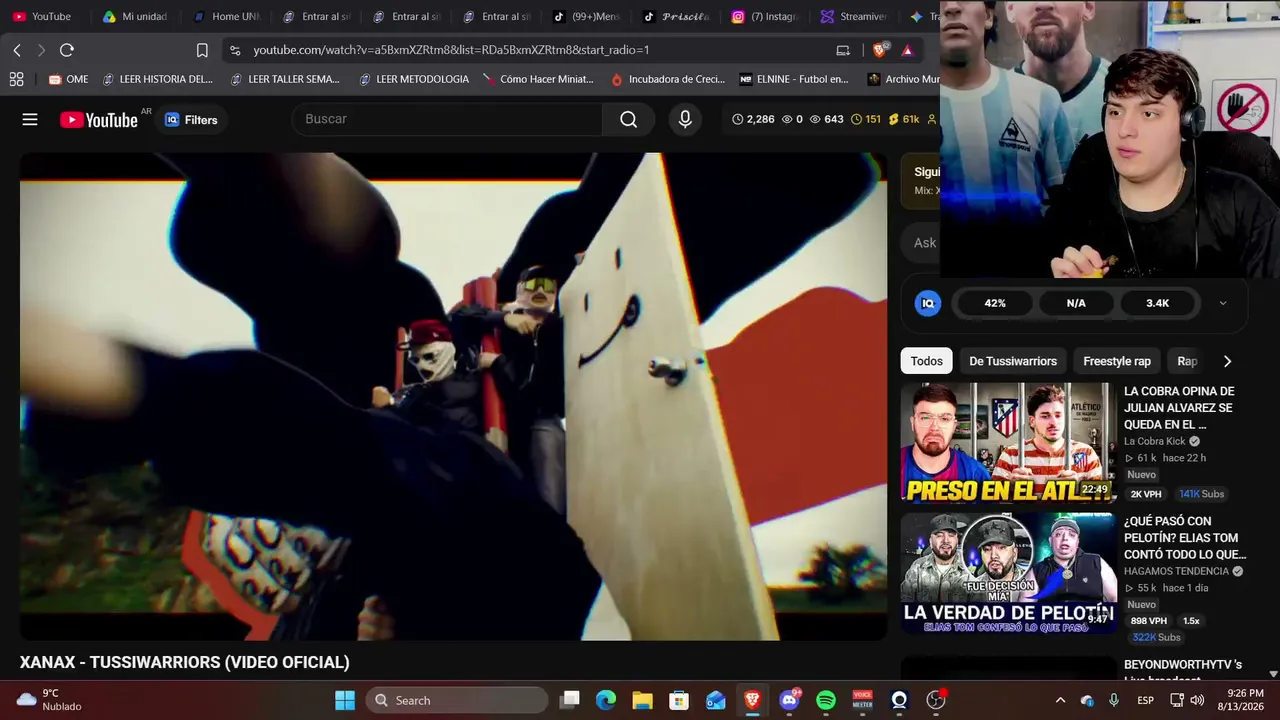Open LEER TALLER SEMA bookmark
Screen dimensions: 1280x720
[285, 79]
